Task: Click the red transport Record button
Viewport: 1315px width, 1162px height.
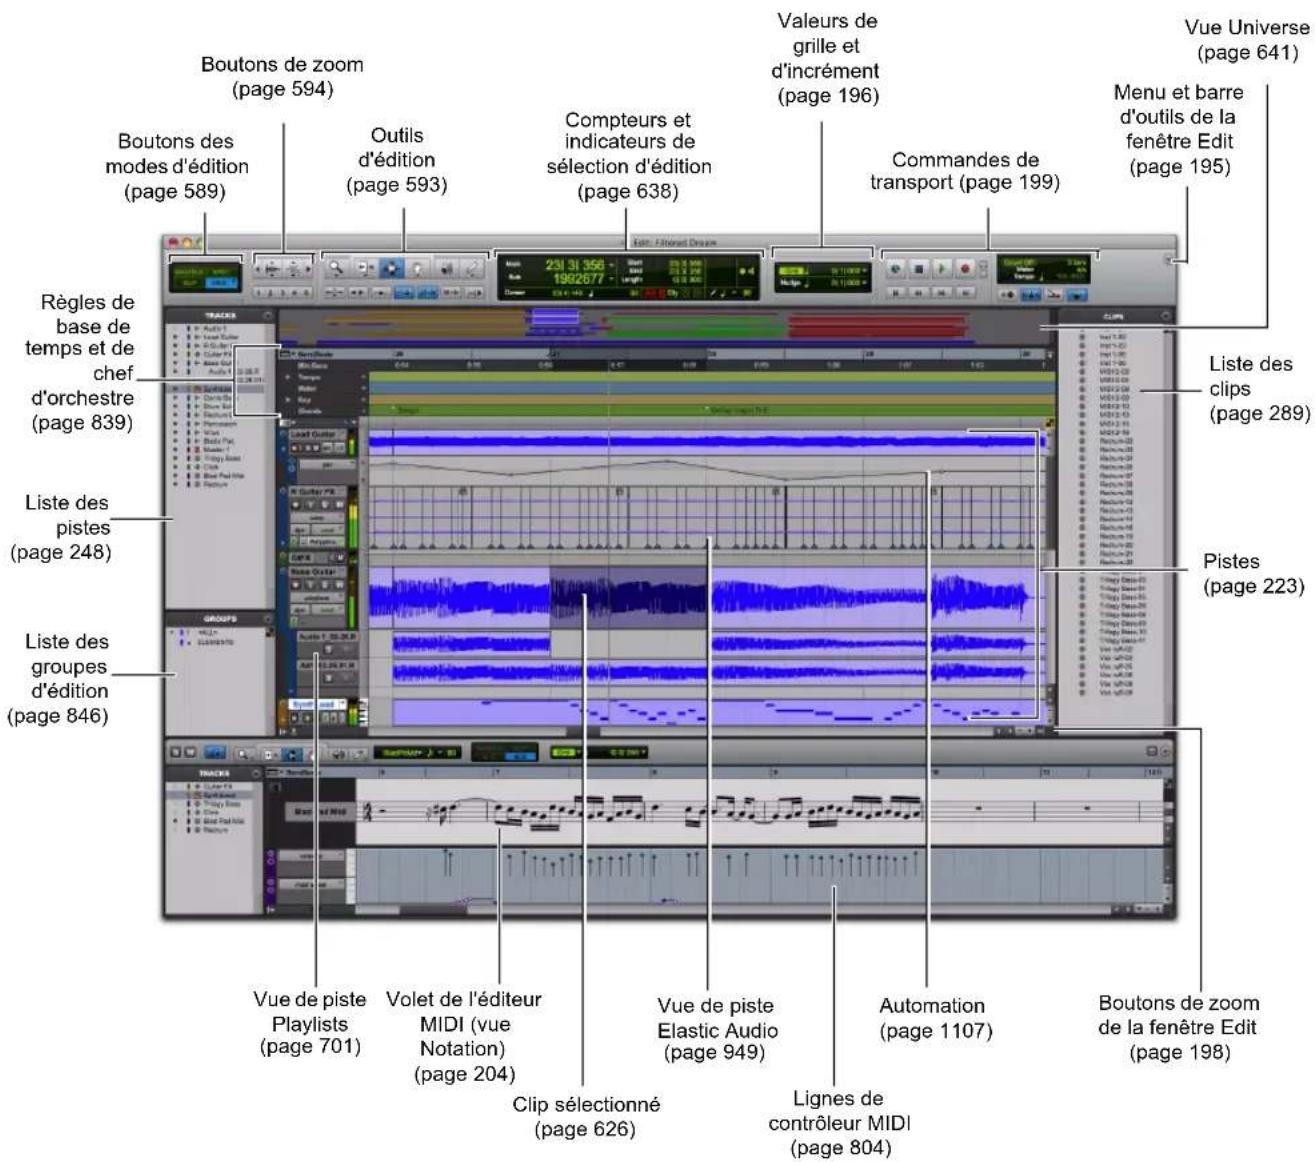Action: coord(965,268)
